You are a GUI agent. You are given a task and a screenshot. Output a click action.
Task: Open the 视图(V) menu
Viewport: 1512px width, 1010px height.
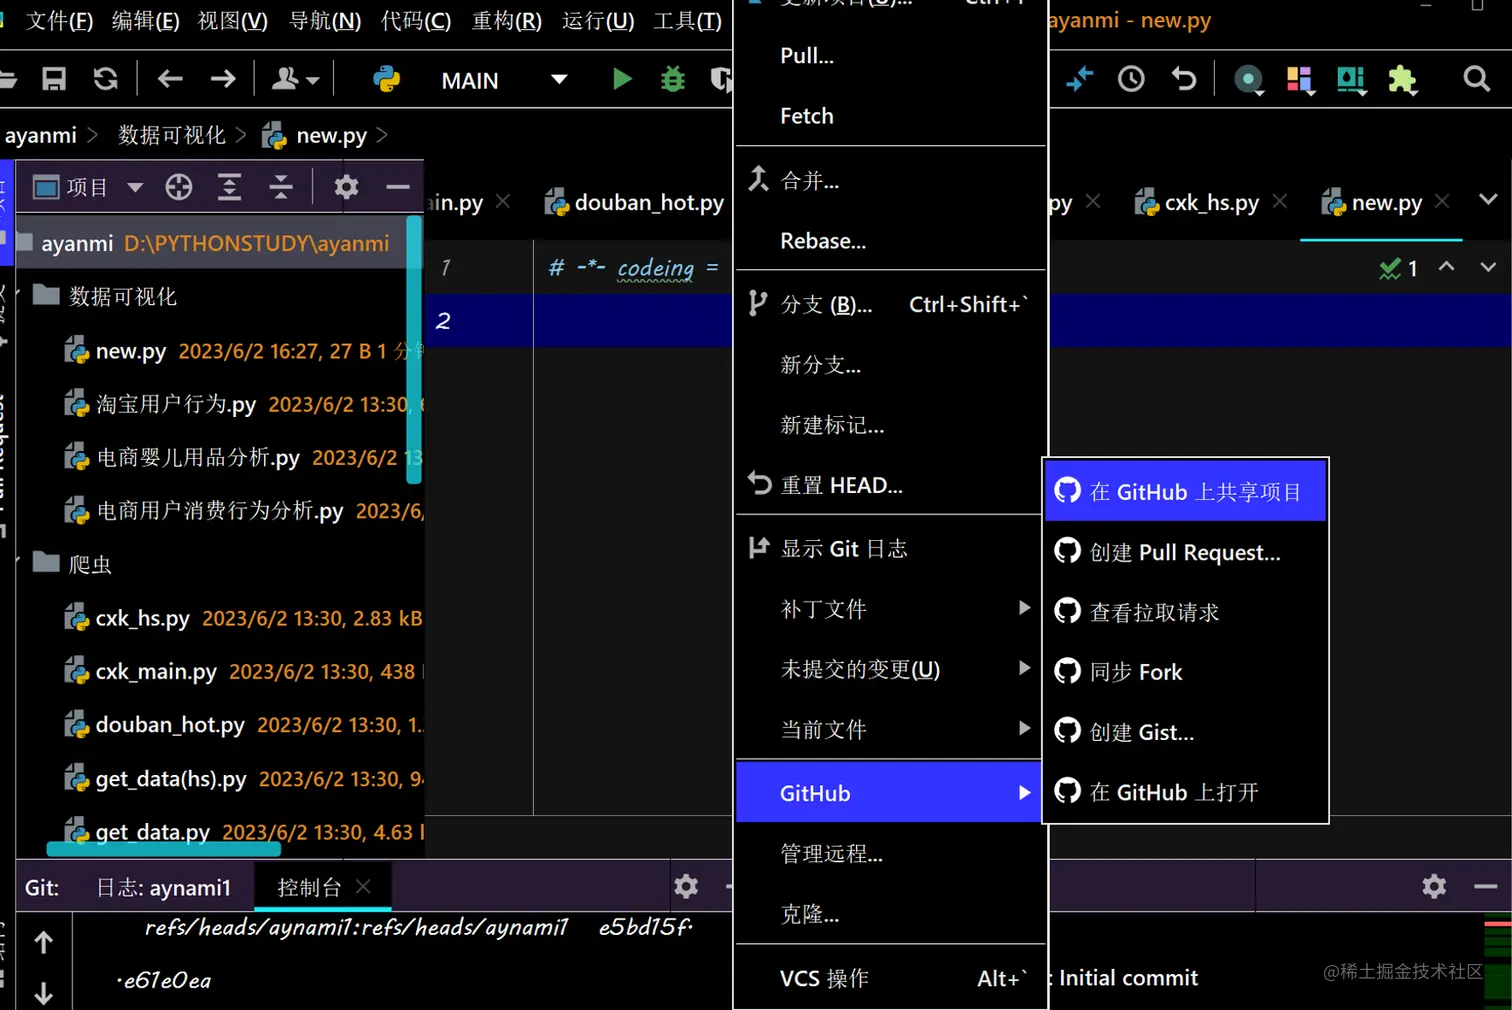pyautogui.click(x=233, y=21)
